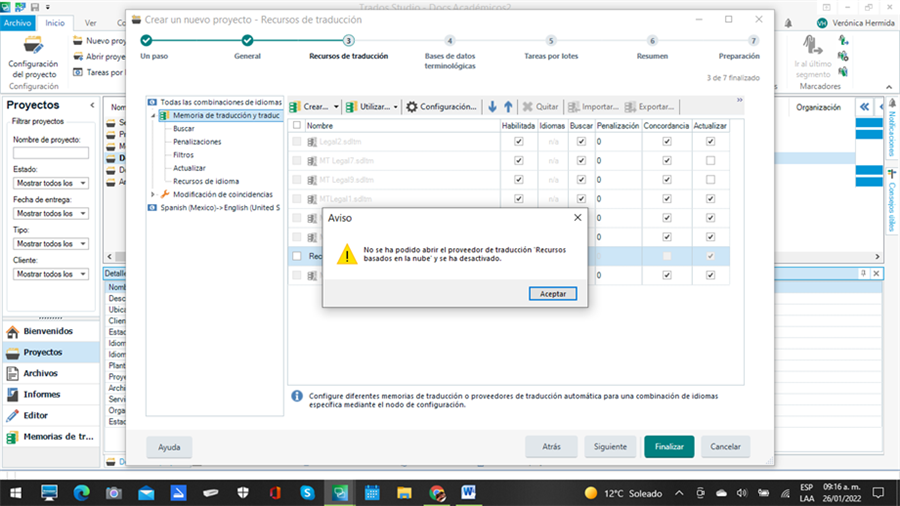Open Memorias de traducción view
900x506 pixels.
(51, 437)
